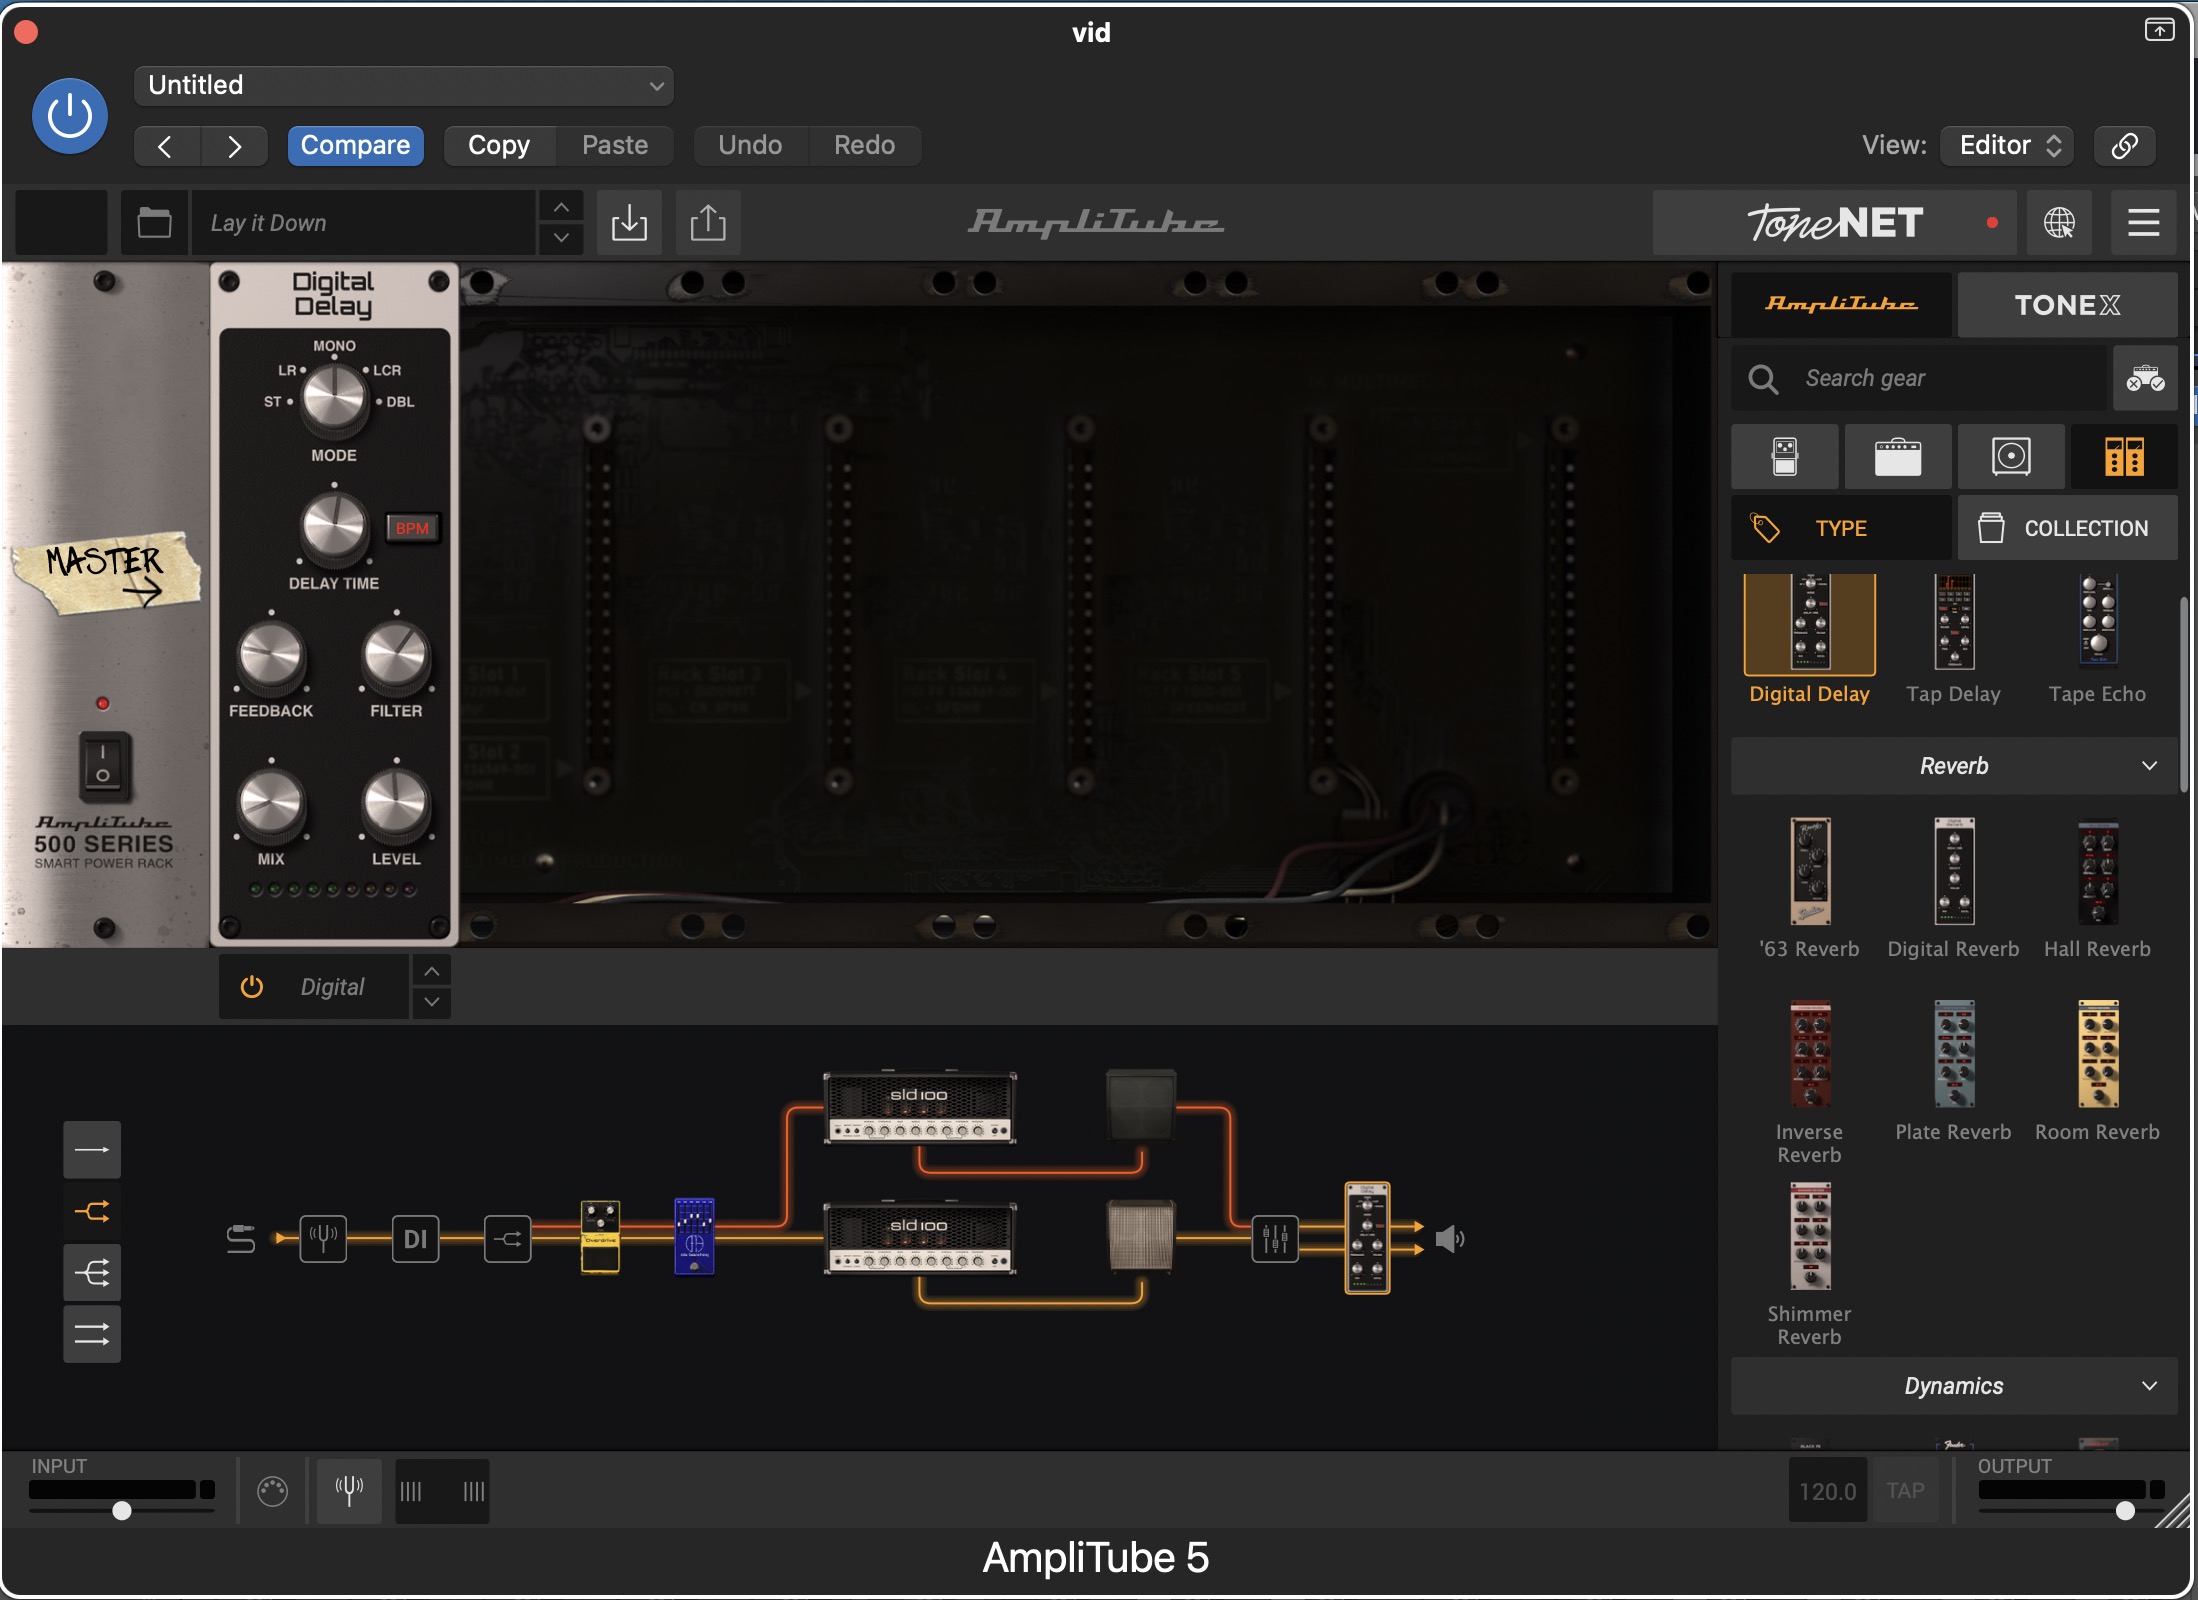Click the tuner icon in signal chain
This screenshot has height=1600, width=2198.
click(323, 1239)
